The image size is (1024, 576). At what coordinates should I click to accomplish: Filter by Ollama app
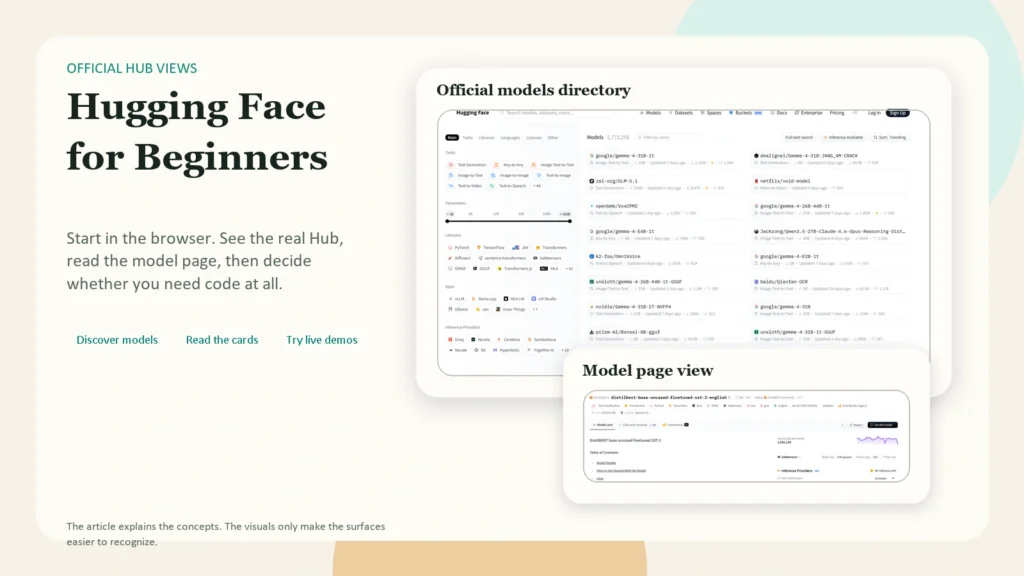(x=458, y=309)
